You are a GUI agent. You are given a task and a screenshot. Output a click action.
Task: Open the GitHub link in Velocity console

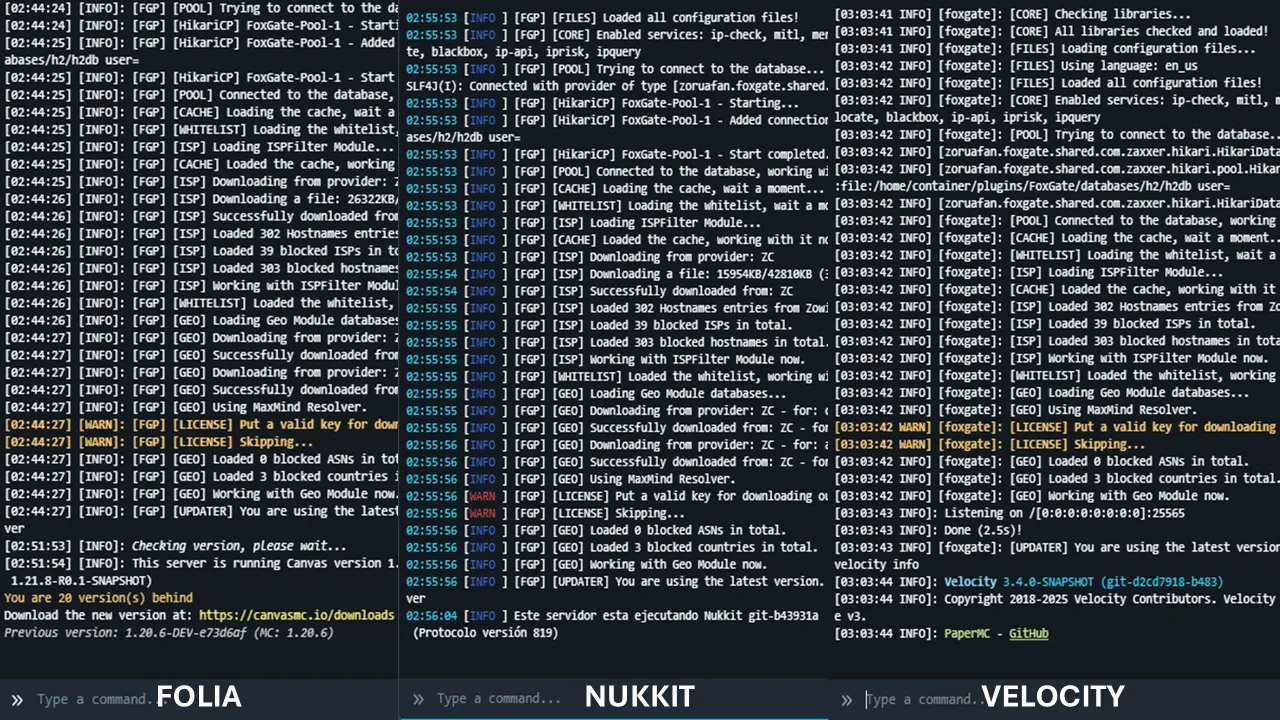[1028, 633]
